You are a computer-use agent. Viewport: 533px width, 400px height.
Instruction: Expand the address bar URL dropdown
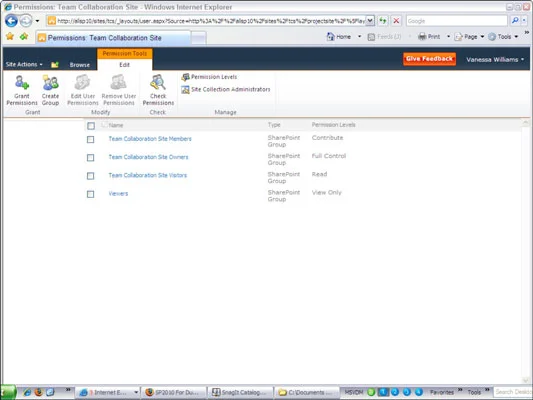[x=370, y=21]
